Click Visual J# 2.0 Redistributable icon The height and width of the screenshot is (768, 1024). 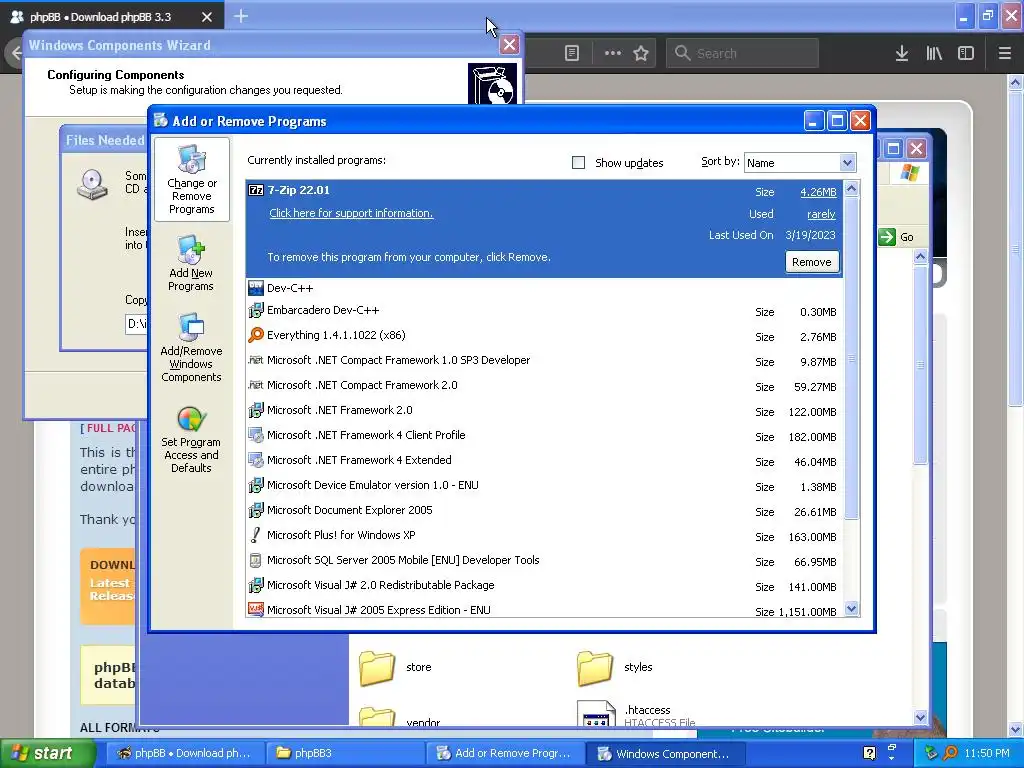pyautogui.click(x=256, y=585)
